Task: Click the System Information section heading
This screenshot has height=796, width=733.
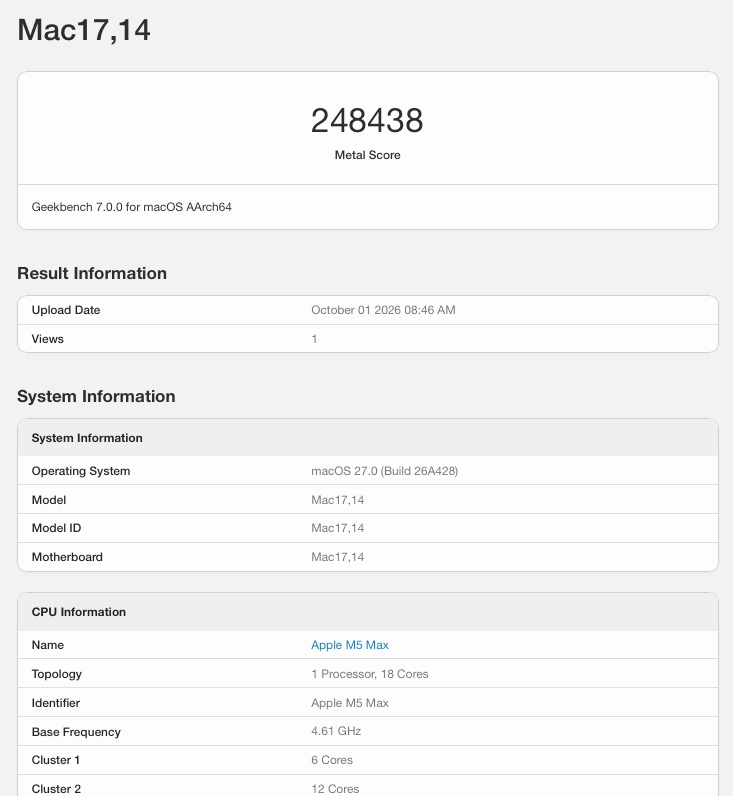Action: [96, 396]
